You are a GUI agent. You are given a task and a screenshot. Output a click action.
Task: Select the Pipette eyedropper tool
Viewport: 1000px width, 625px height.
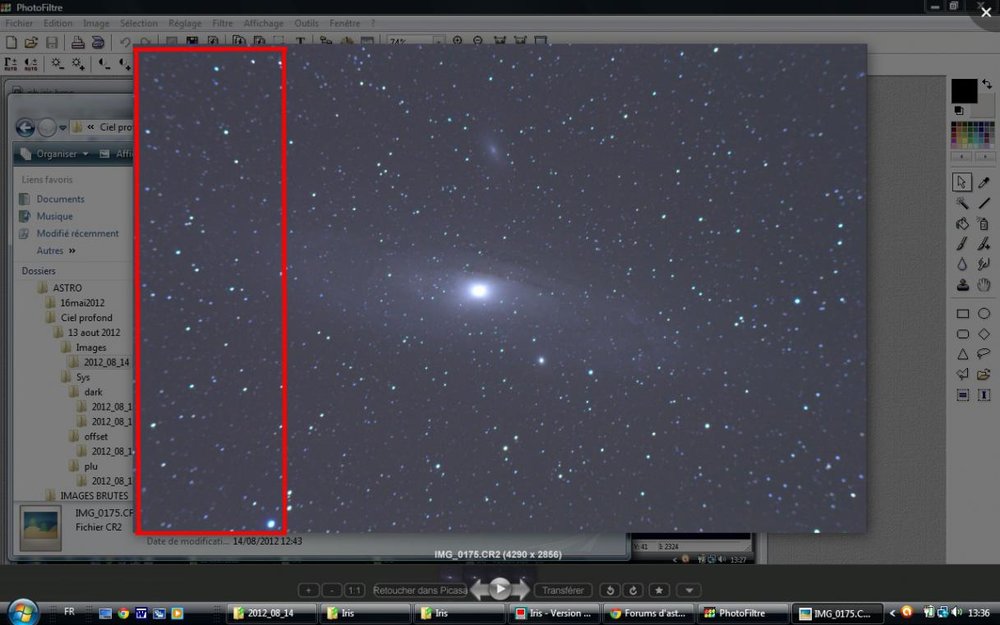click(x=984, y=182)
